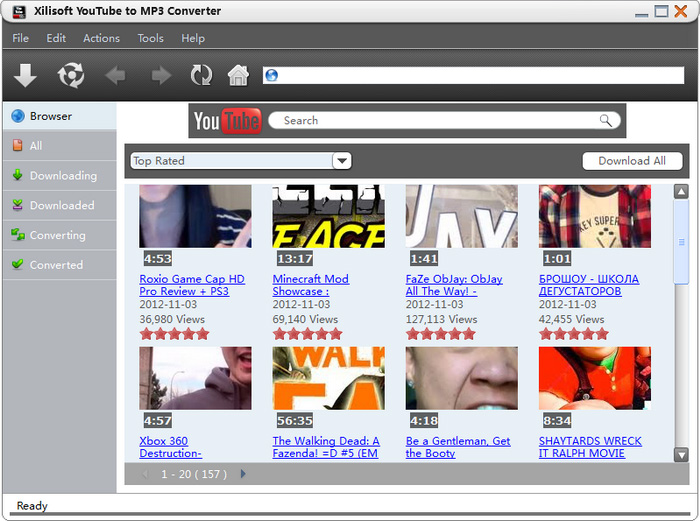Open the SHAYTARDS WRECK IT RALPH MOVIE link
700x521 pixels.
[x=590, y=447]
